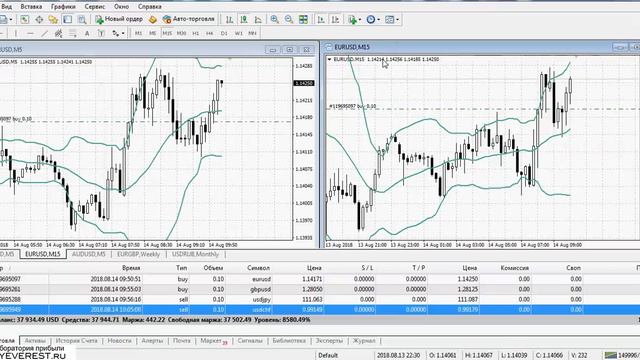640x360 pixels.
Task: Open the Новости terminal tab
Action: (x=120, y=341)
